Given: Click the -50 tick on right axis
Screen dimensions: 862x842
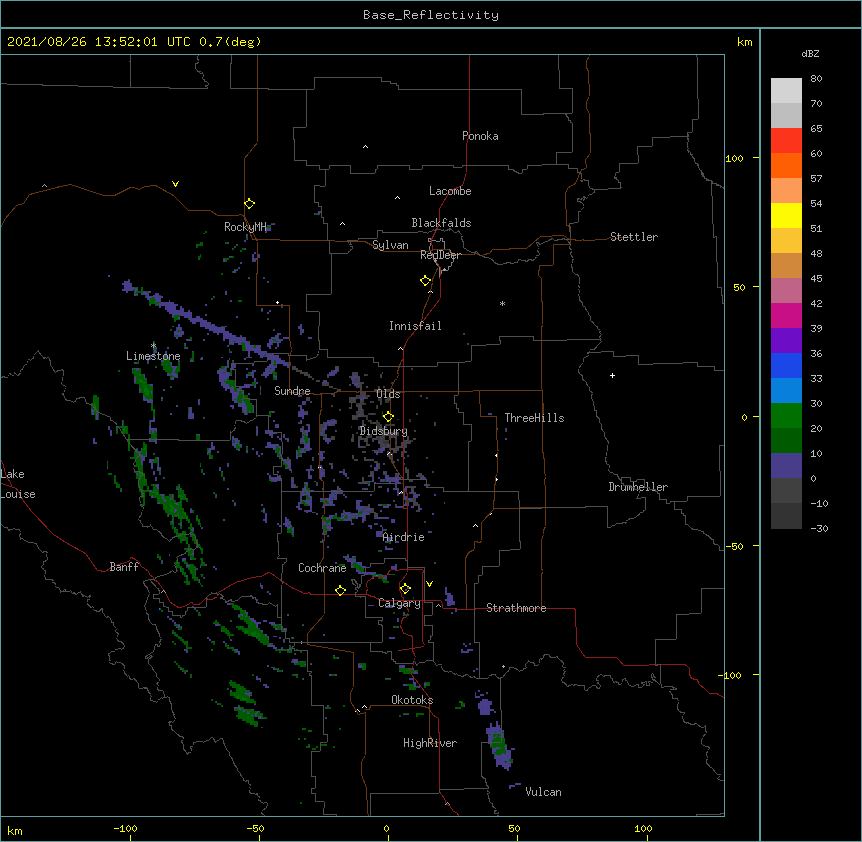Looking at the screenshot, I should pyautogui.click(x=734, y=546).
